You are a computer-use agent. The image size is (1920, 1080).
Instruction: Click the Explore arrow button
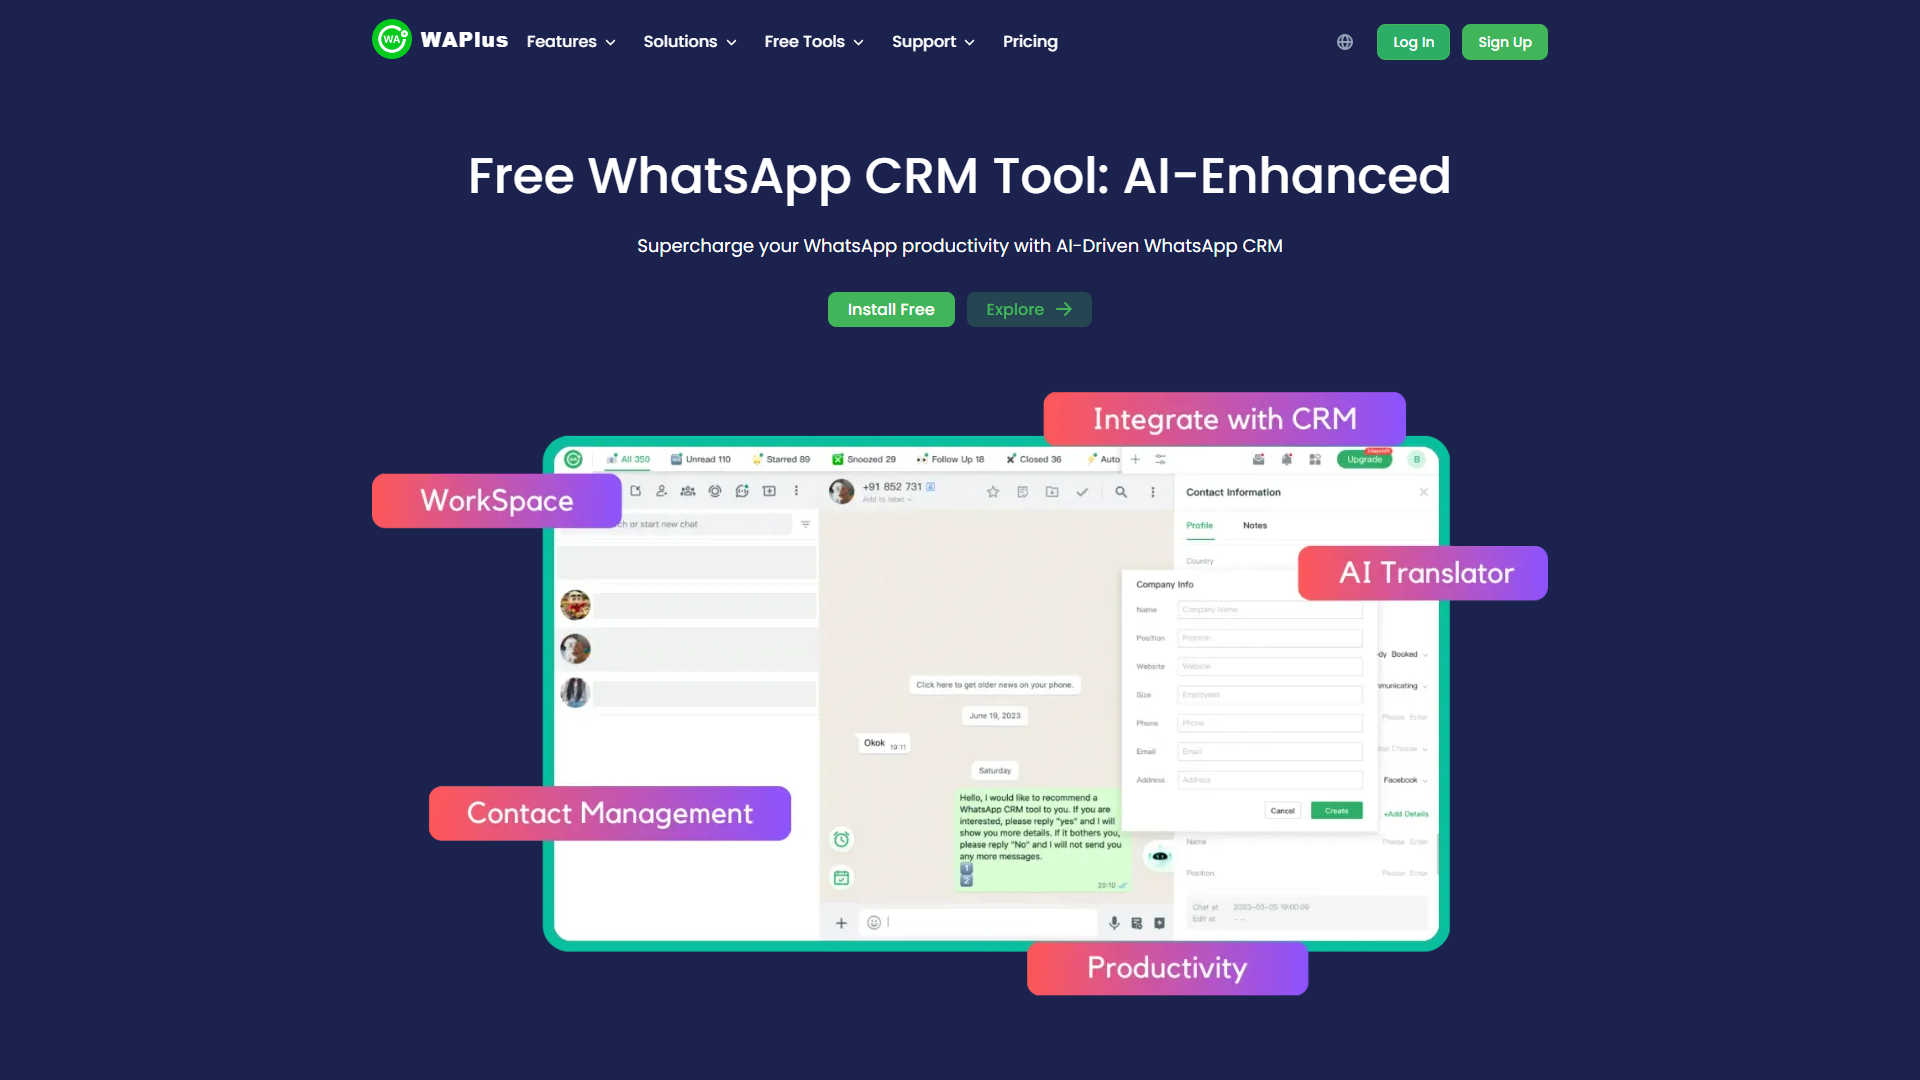pos(1030,309)
